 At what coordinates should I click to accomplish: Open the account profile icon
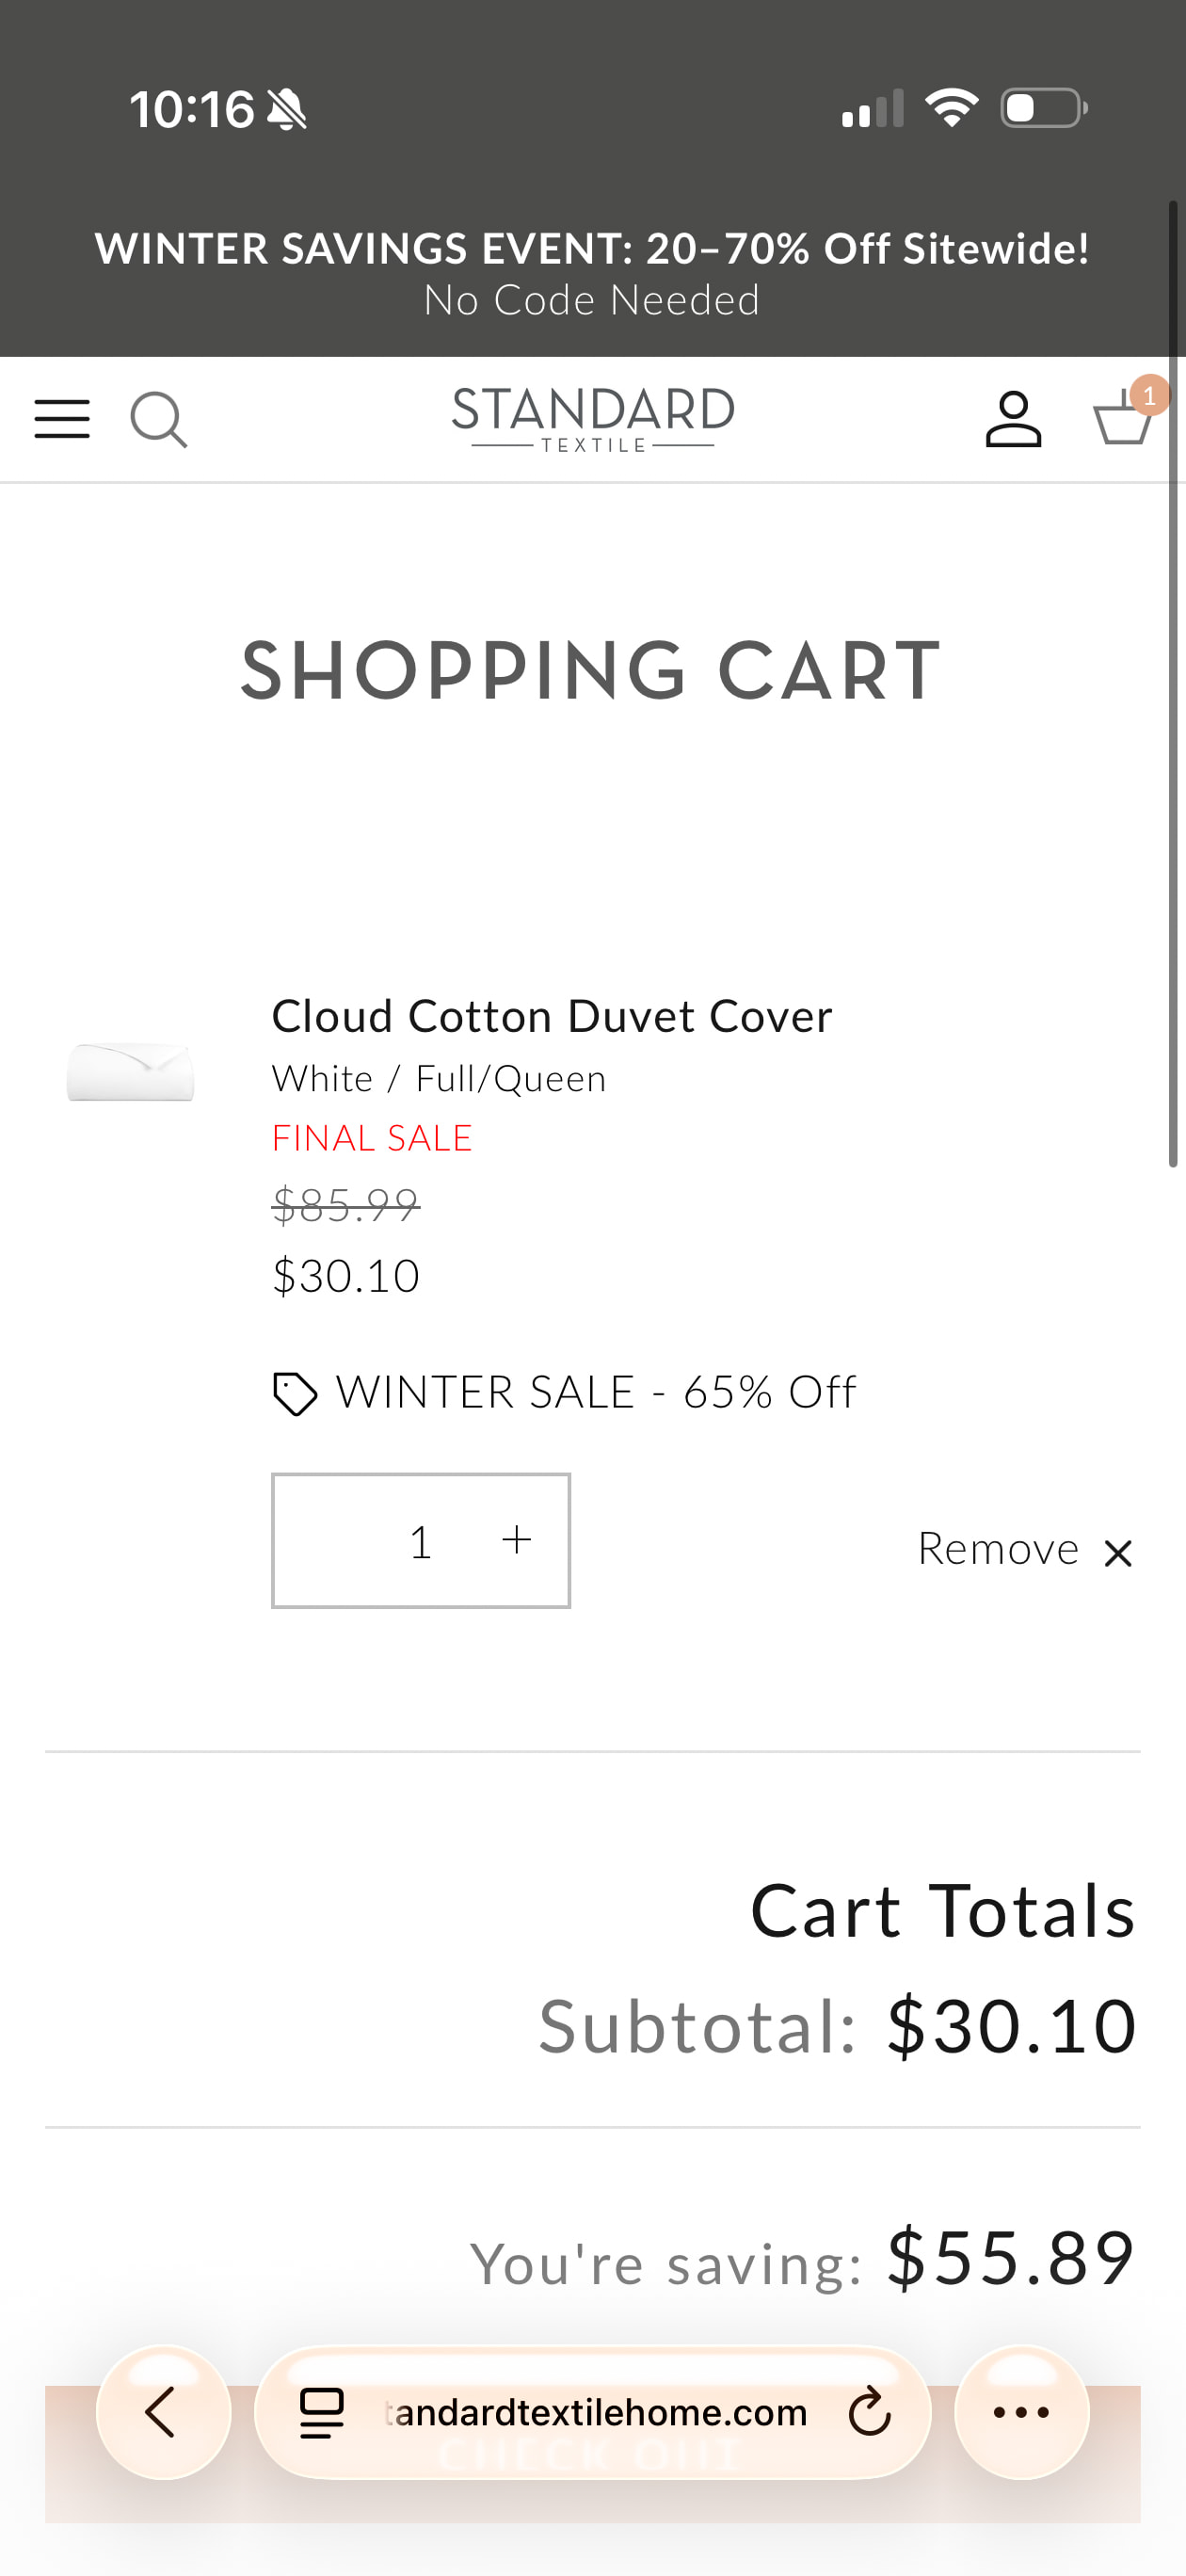pyautogui.click(x=1013, y=419)
